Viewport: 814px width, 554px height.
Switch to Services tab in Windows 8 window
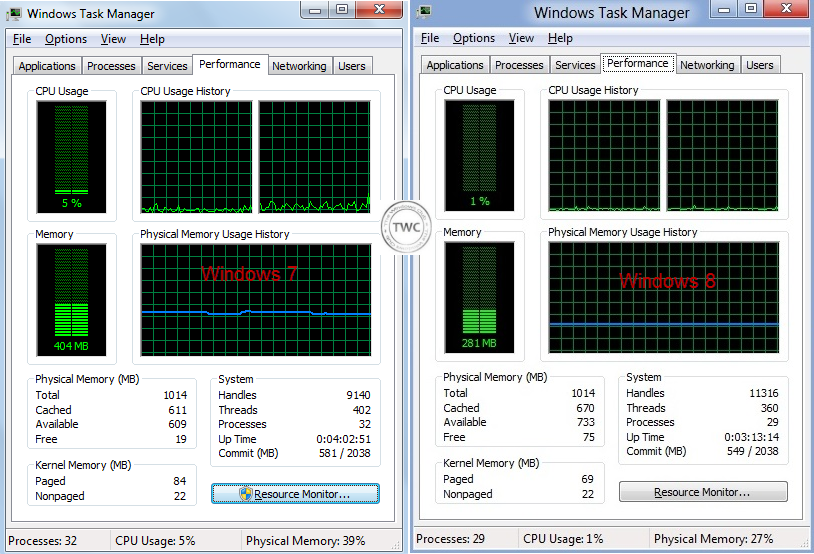click(x=575, y=65)
